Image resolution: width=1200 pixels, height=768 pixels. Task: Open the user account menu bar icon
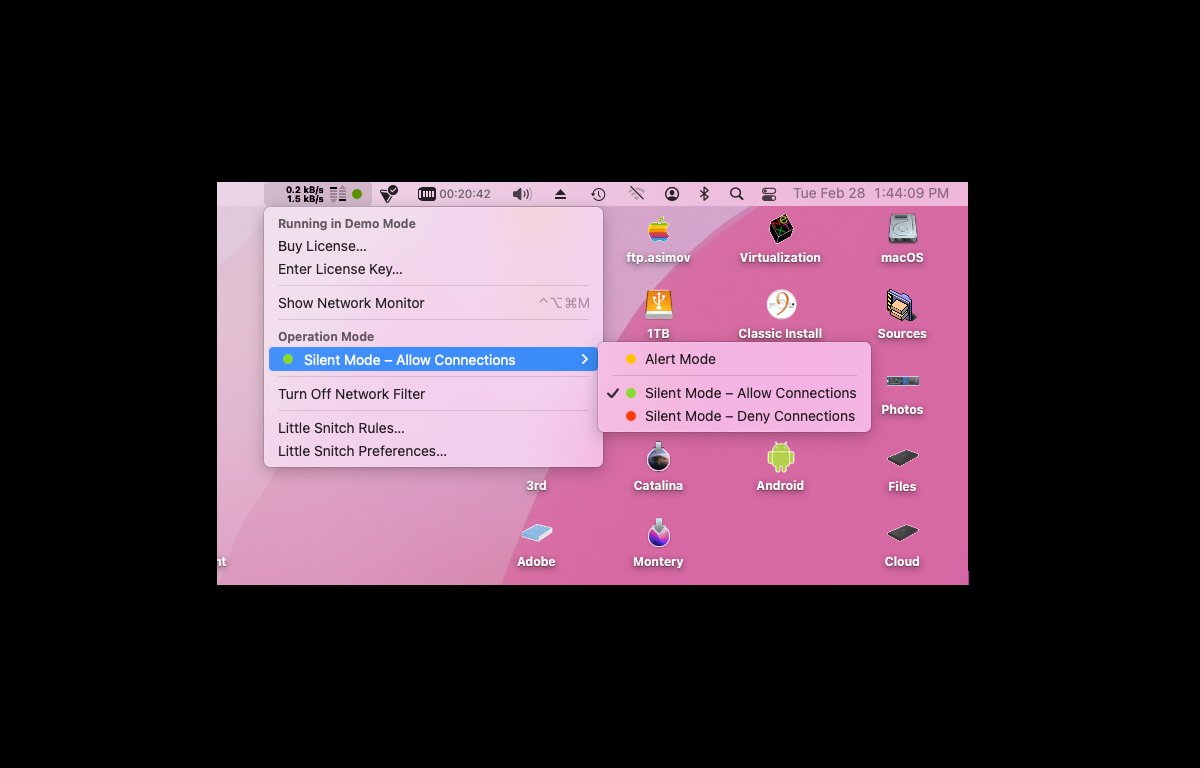672,194
